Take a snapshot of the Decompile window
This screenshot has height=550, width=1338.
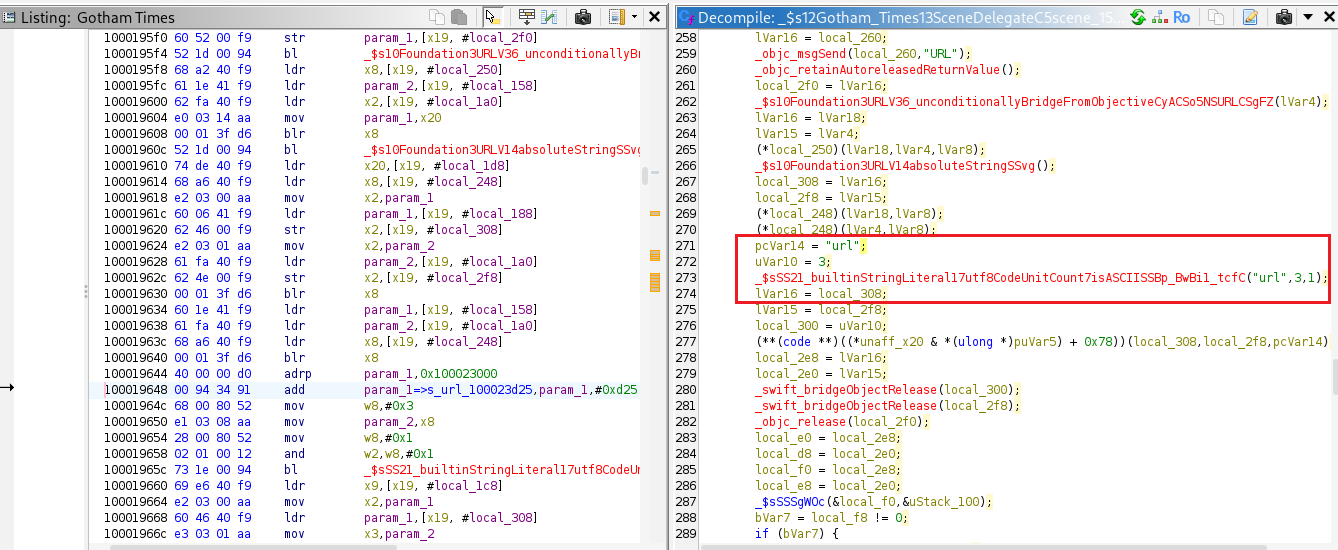tap(1284, 17)
